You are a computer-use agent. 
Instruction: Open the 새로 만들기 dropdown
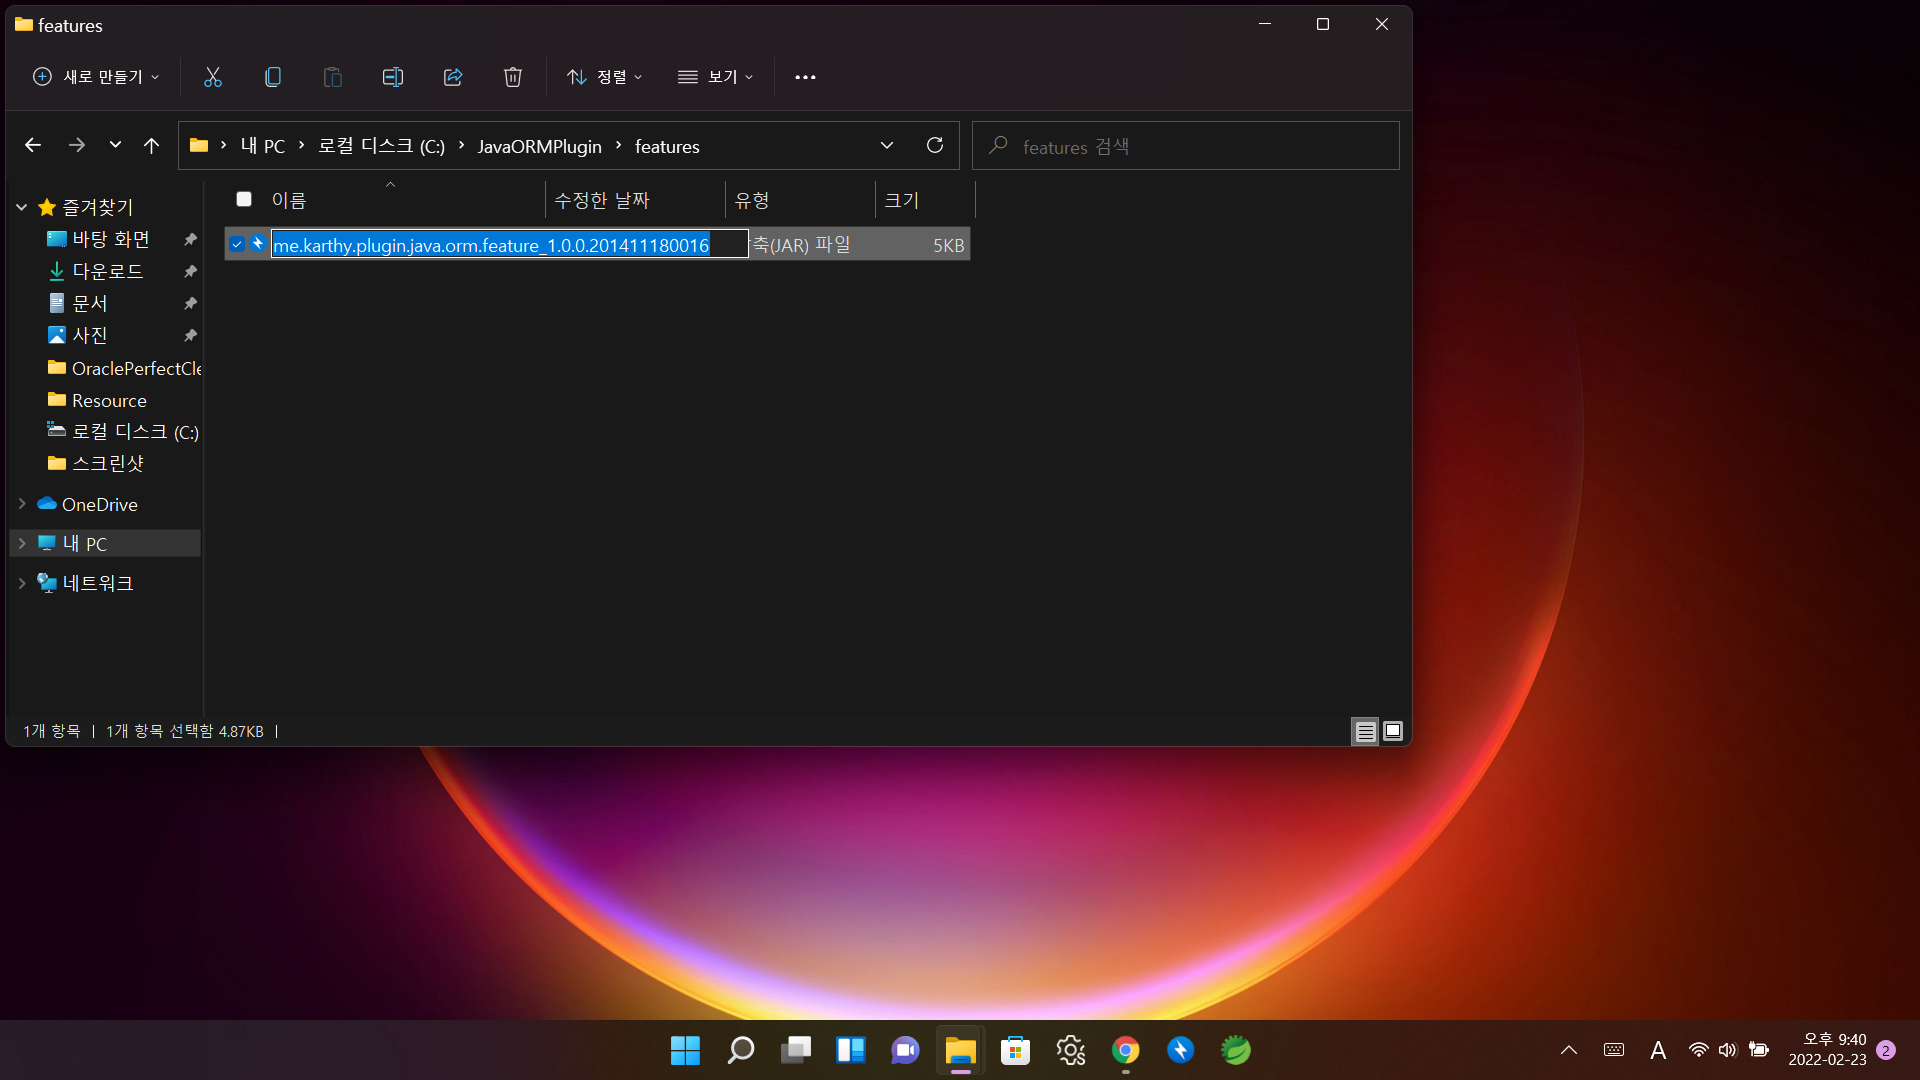pyautogui.click(x=96, y=77)
